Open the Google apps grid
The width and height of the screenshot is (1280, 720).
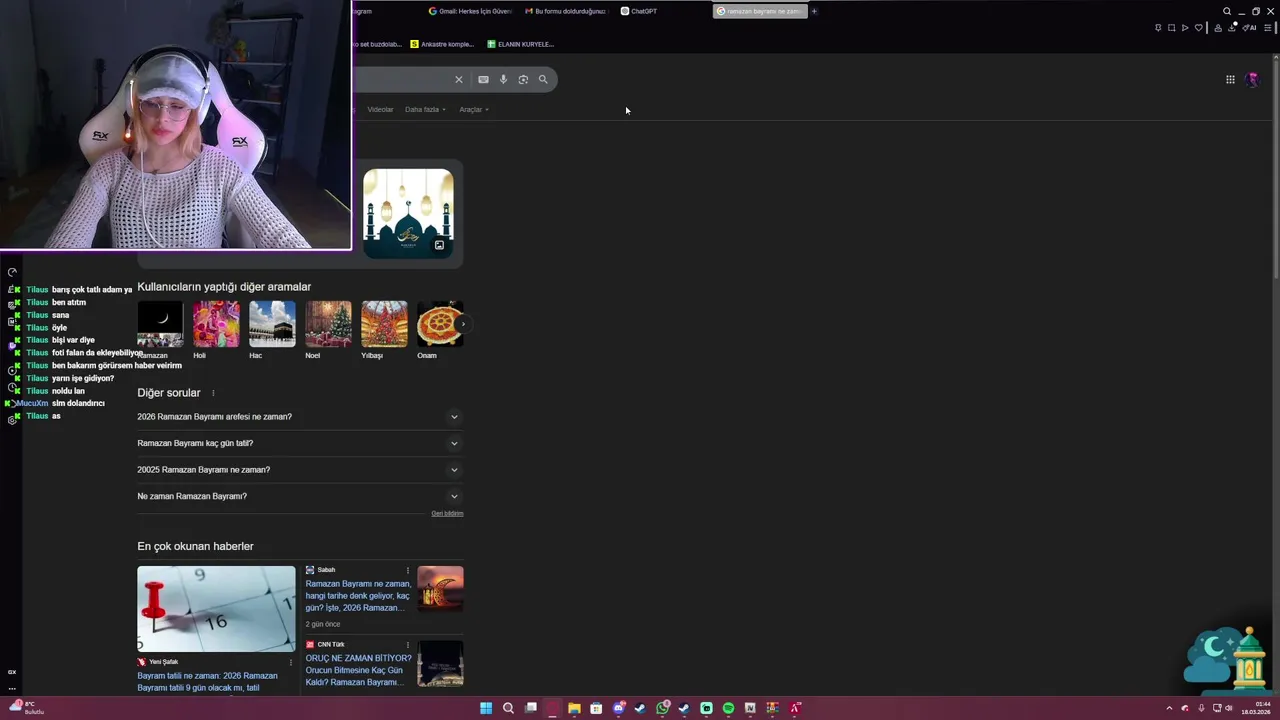click(x=1230, y=79)
